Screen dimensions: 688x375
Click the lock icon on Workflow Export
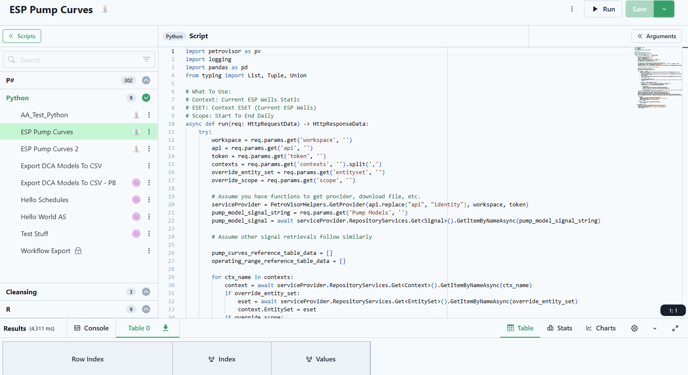click(x=78, y=250)
